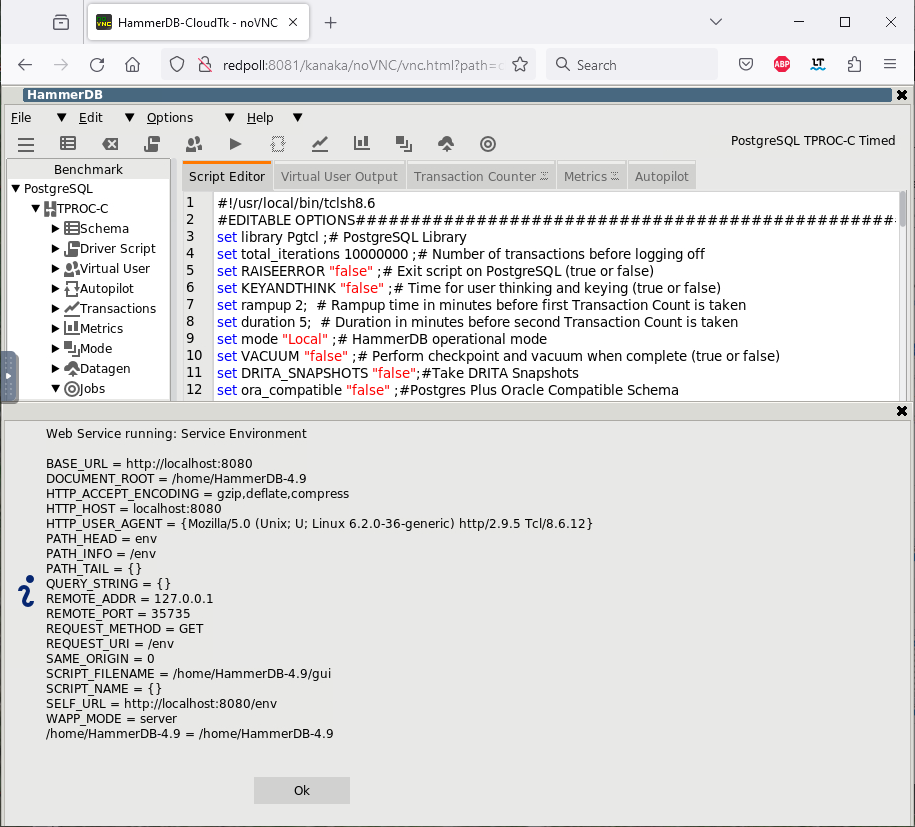Click the hamburger menu icon in HammerDB toolbar
The height and width of the screenshot is (827, 915).
point(26,144)
